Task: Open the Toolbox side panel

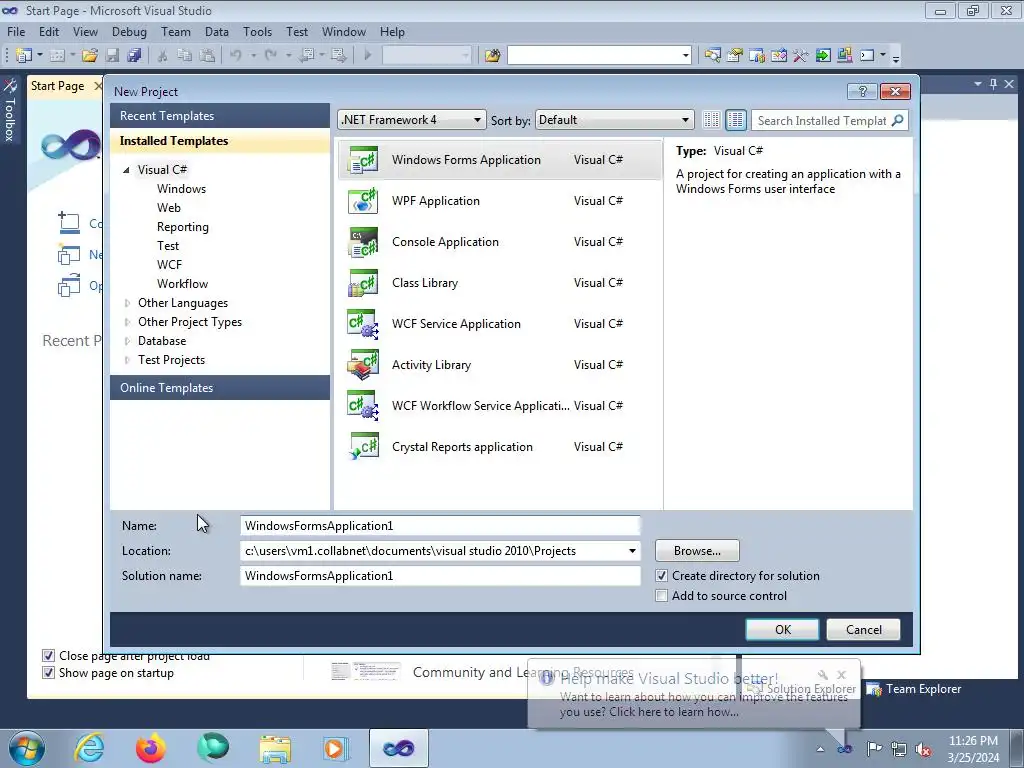Action: tap(10, 110)
